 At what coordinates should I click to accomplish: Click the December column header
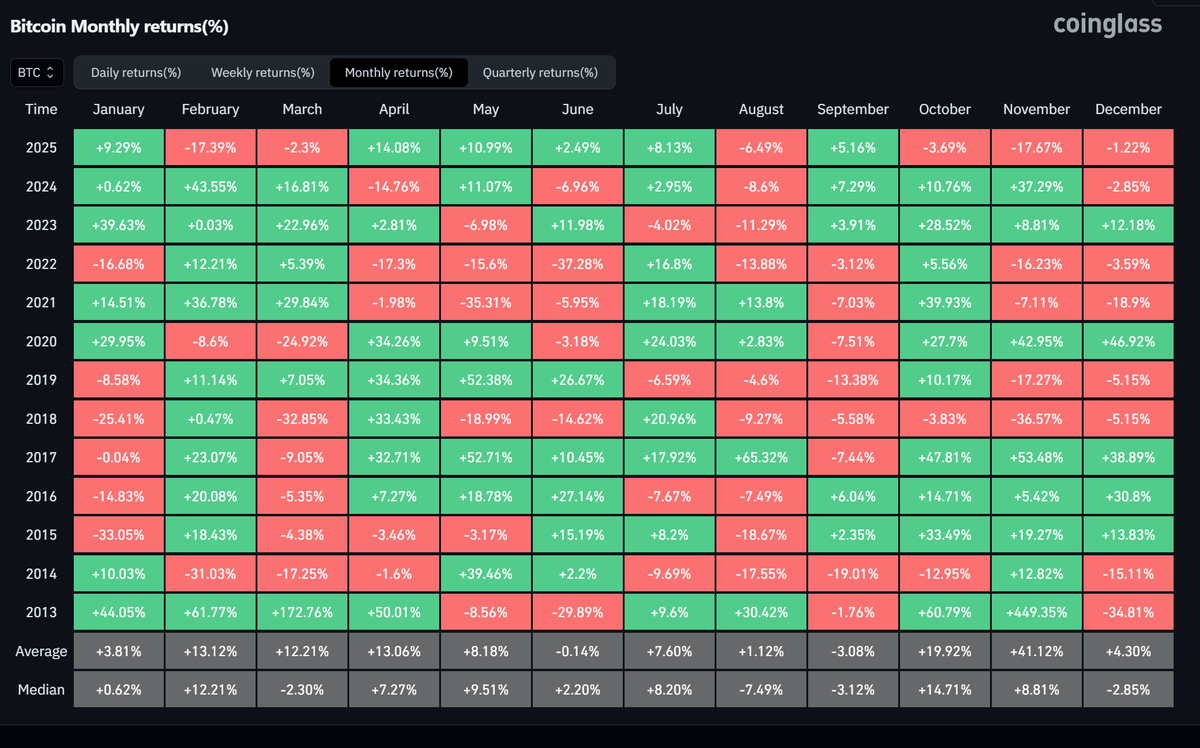[x=1129, y=109]
